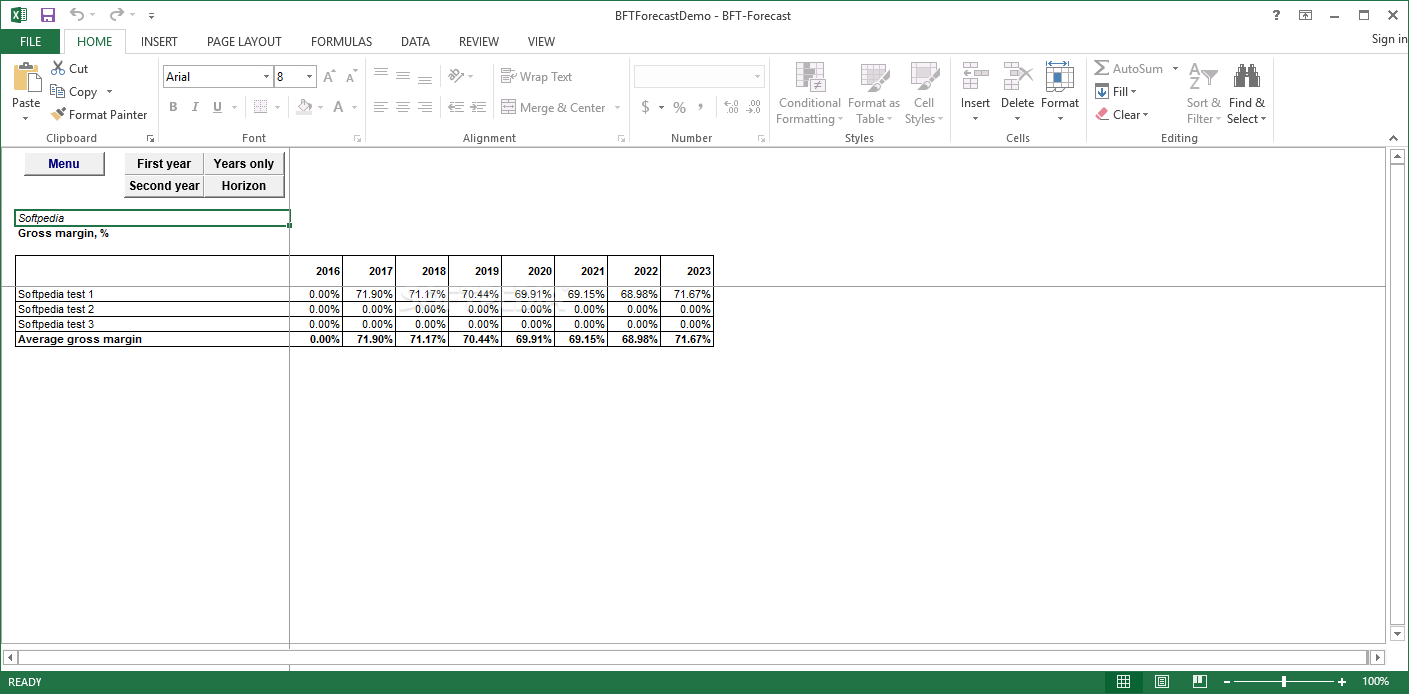Open the FILE tab

31,42
